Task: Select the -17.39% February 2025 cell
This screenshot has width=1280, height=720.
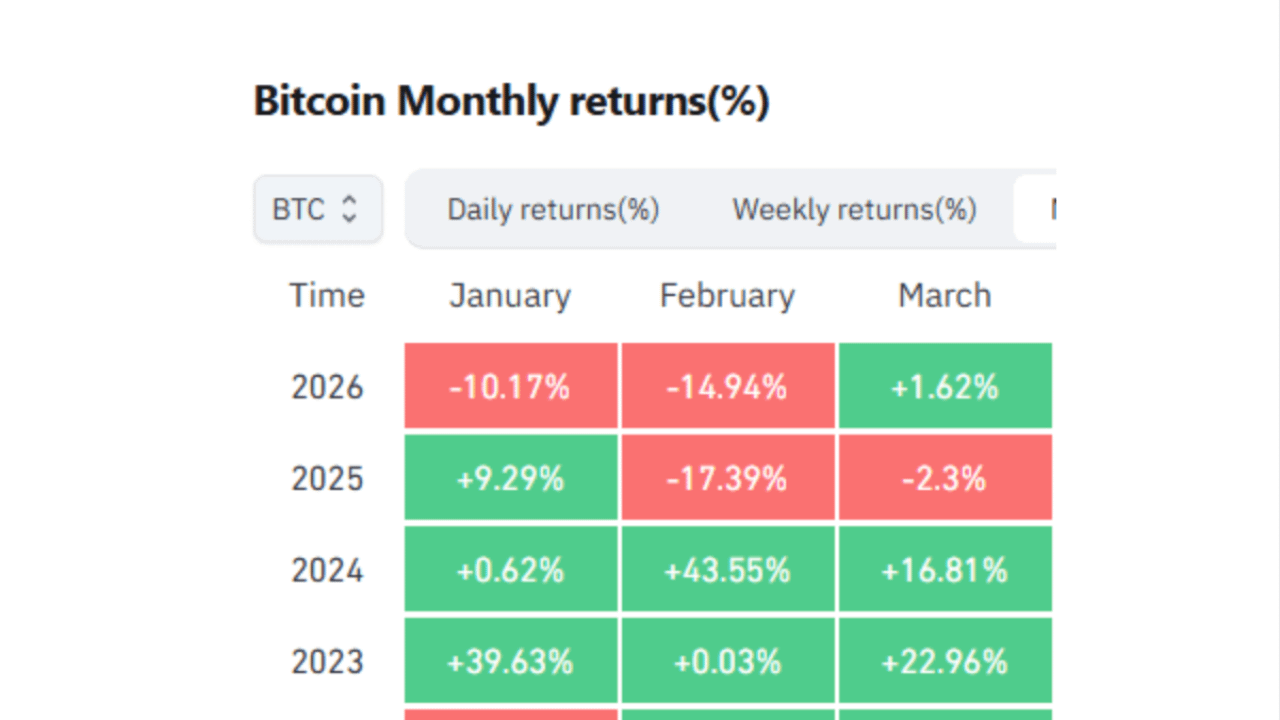Action: click(x=727, y=478)
